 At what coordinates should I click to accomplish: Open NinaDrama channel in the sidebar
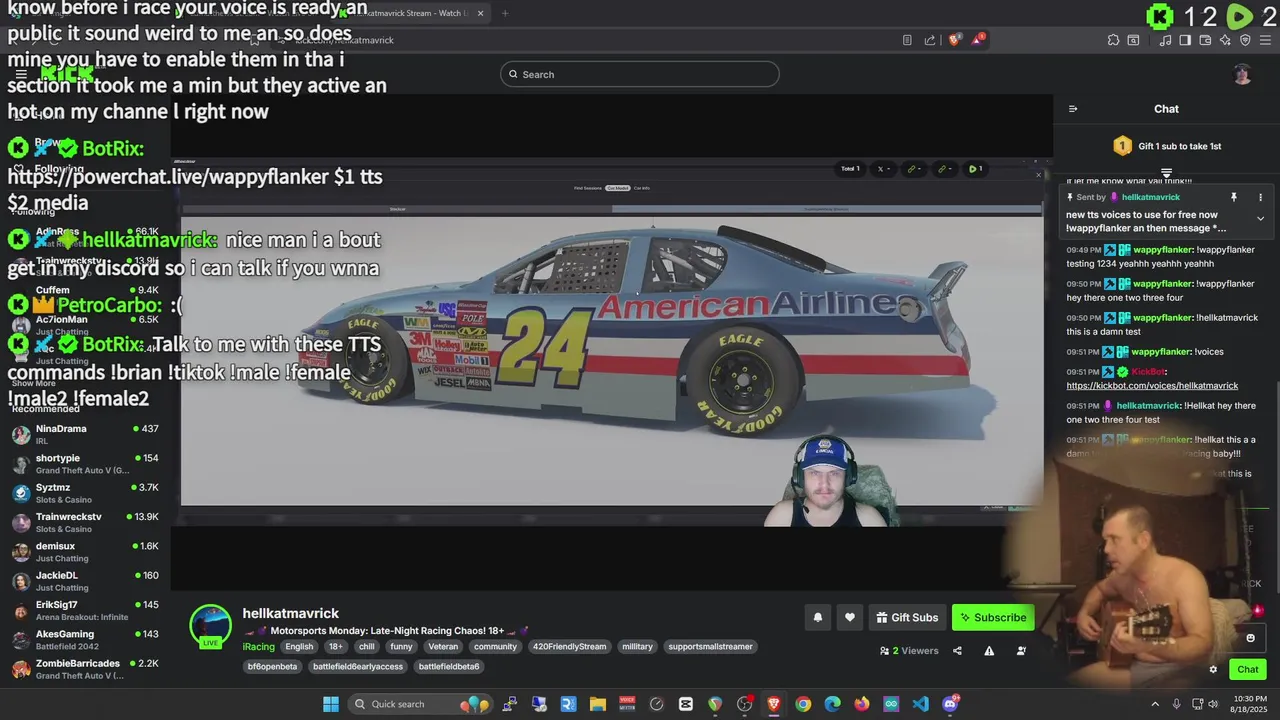coord(85,434)
